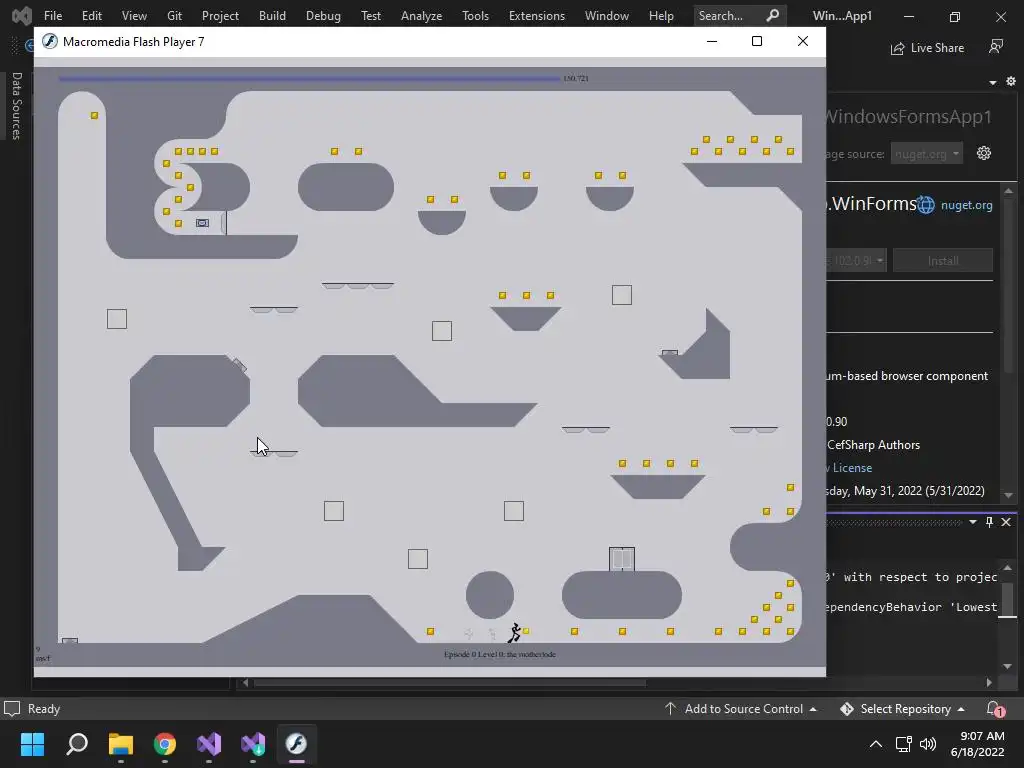Click the NuGet settings gear icon
Image resolution: width=1024 pixels, height=768 pixels.
pos(984,153)
